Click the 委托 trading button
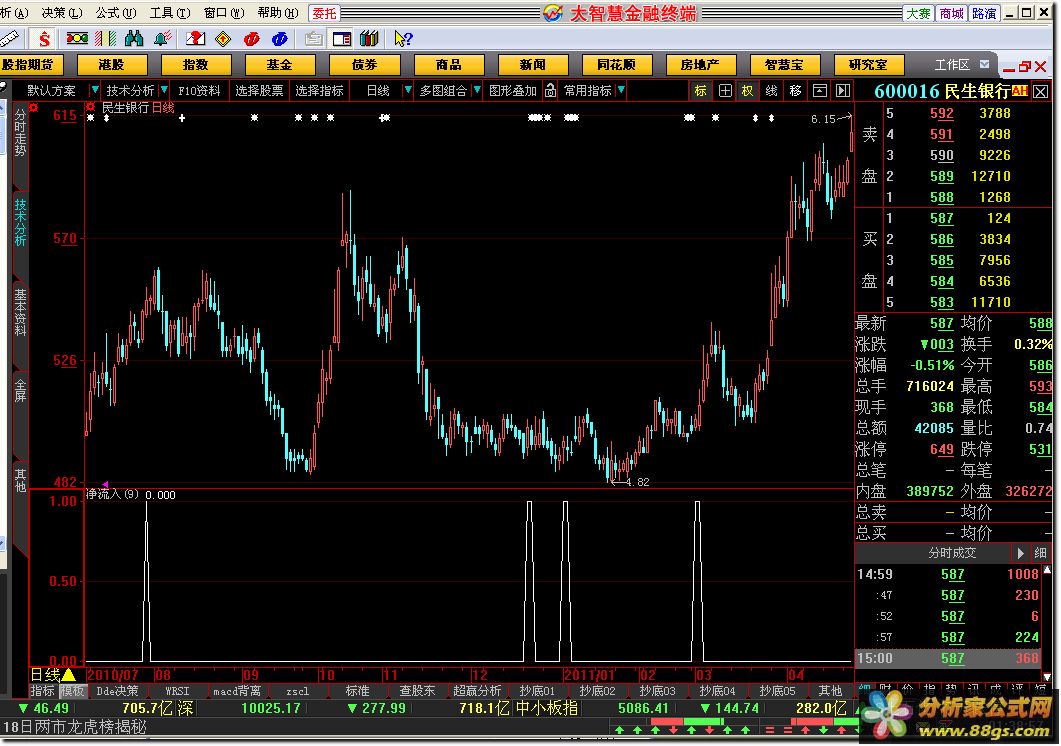 324,13
